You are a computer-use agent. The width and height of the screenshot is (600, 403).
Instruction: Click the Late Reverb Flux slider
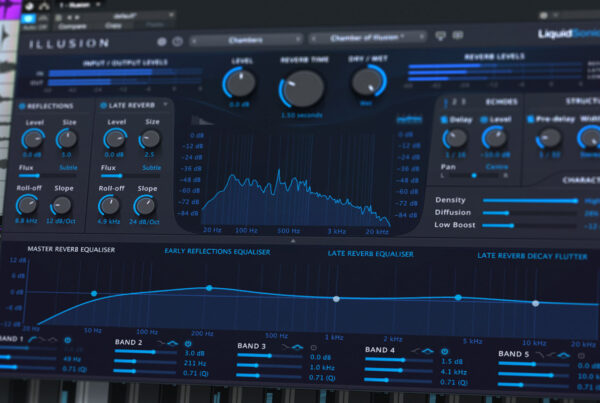(130, 176)
